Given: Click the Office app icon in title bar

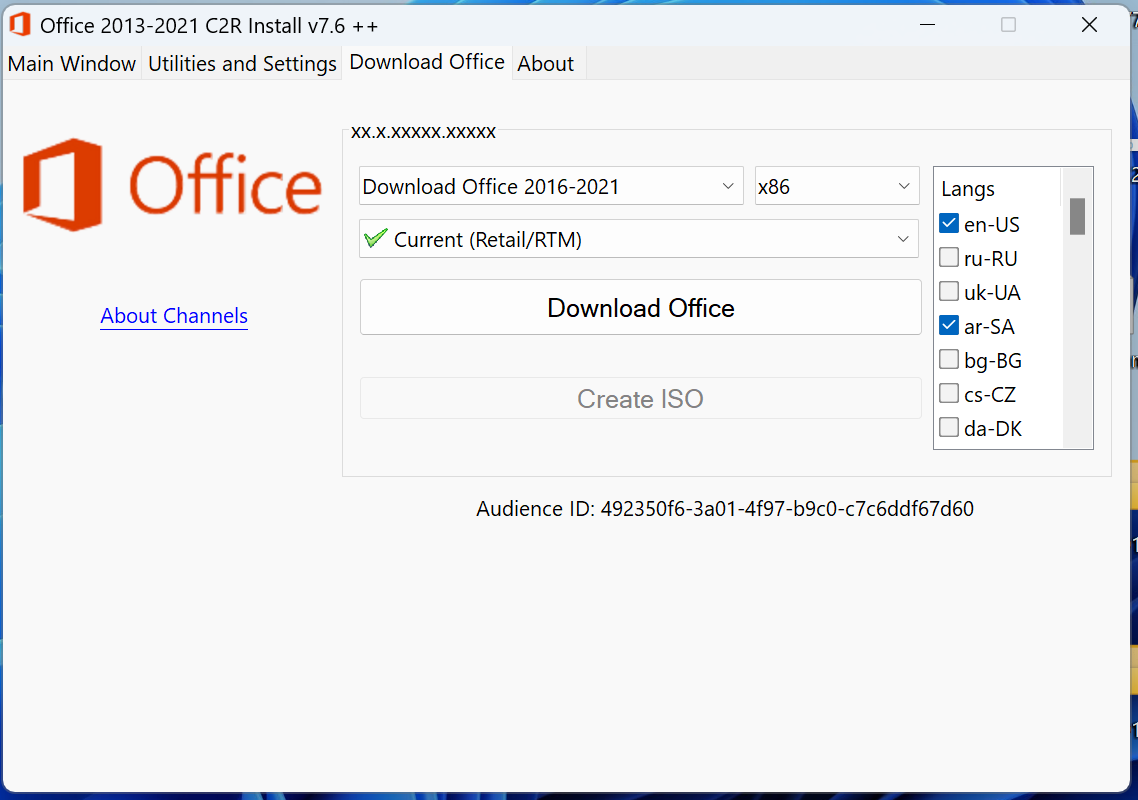Looking at the screenshot, I should click(20, 25).
